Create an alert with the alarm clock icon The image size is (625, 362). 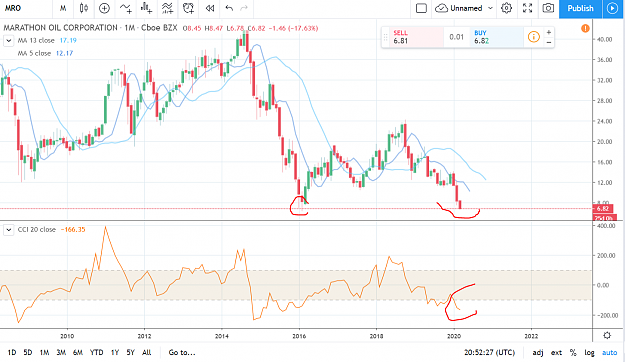coord(188,8)
